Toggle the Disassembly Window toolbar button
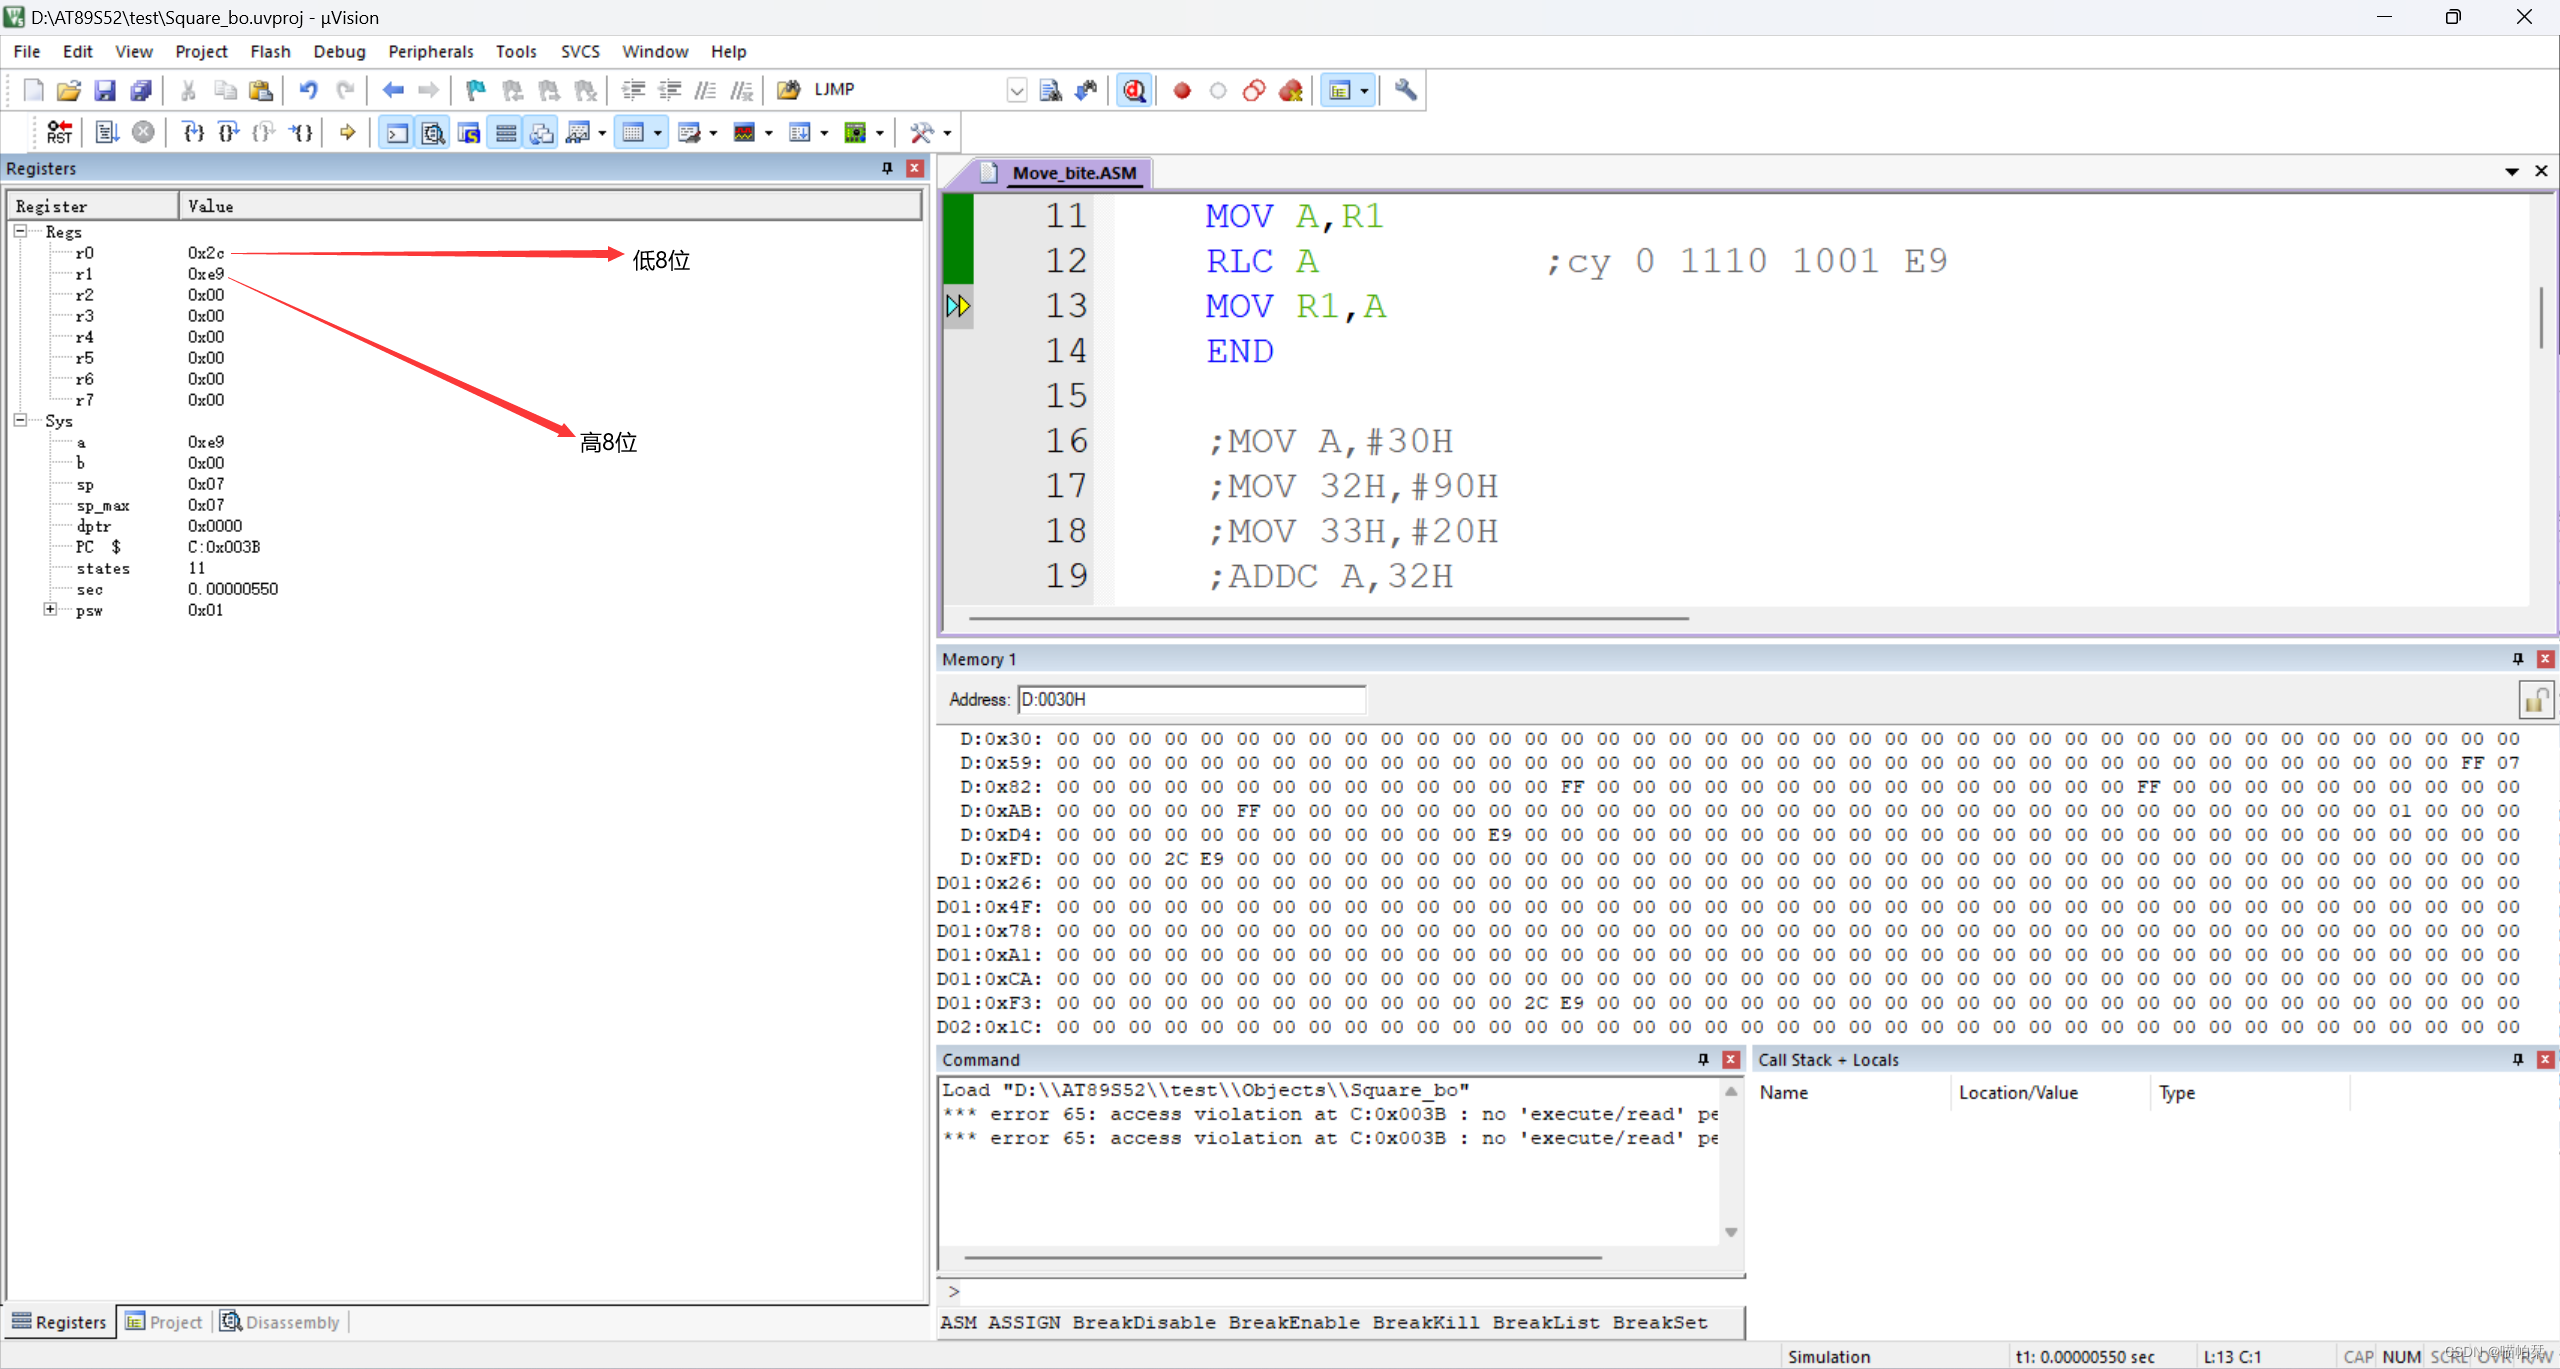The width and height of the screenshot is (2560, 1369). pyautogui.click(x=433, y=132)
